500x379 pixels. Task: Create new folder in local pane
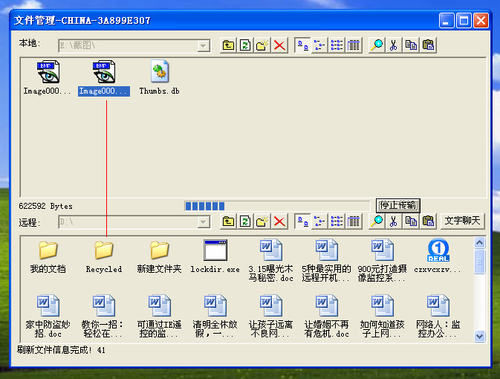262,45
